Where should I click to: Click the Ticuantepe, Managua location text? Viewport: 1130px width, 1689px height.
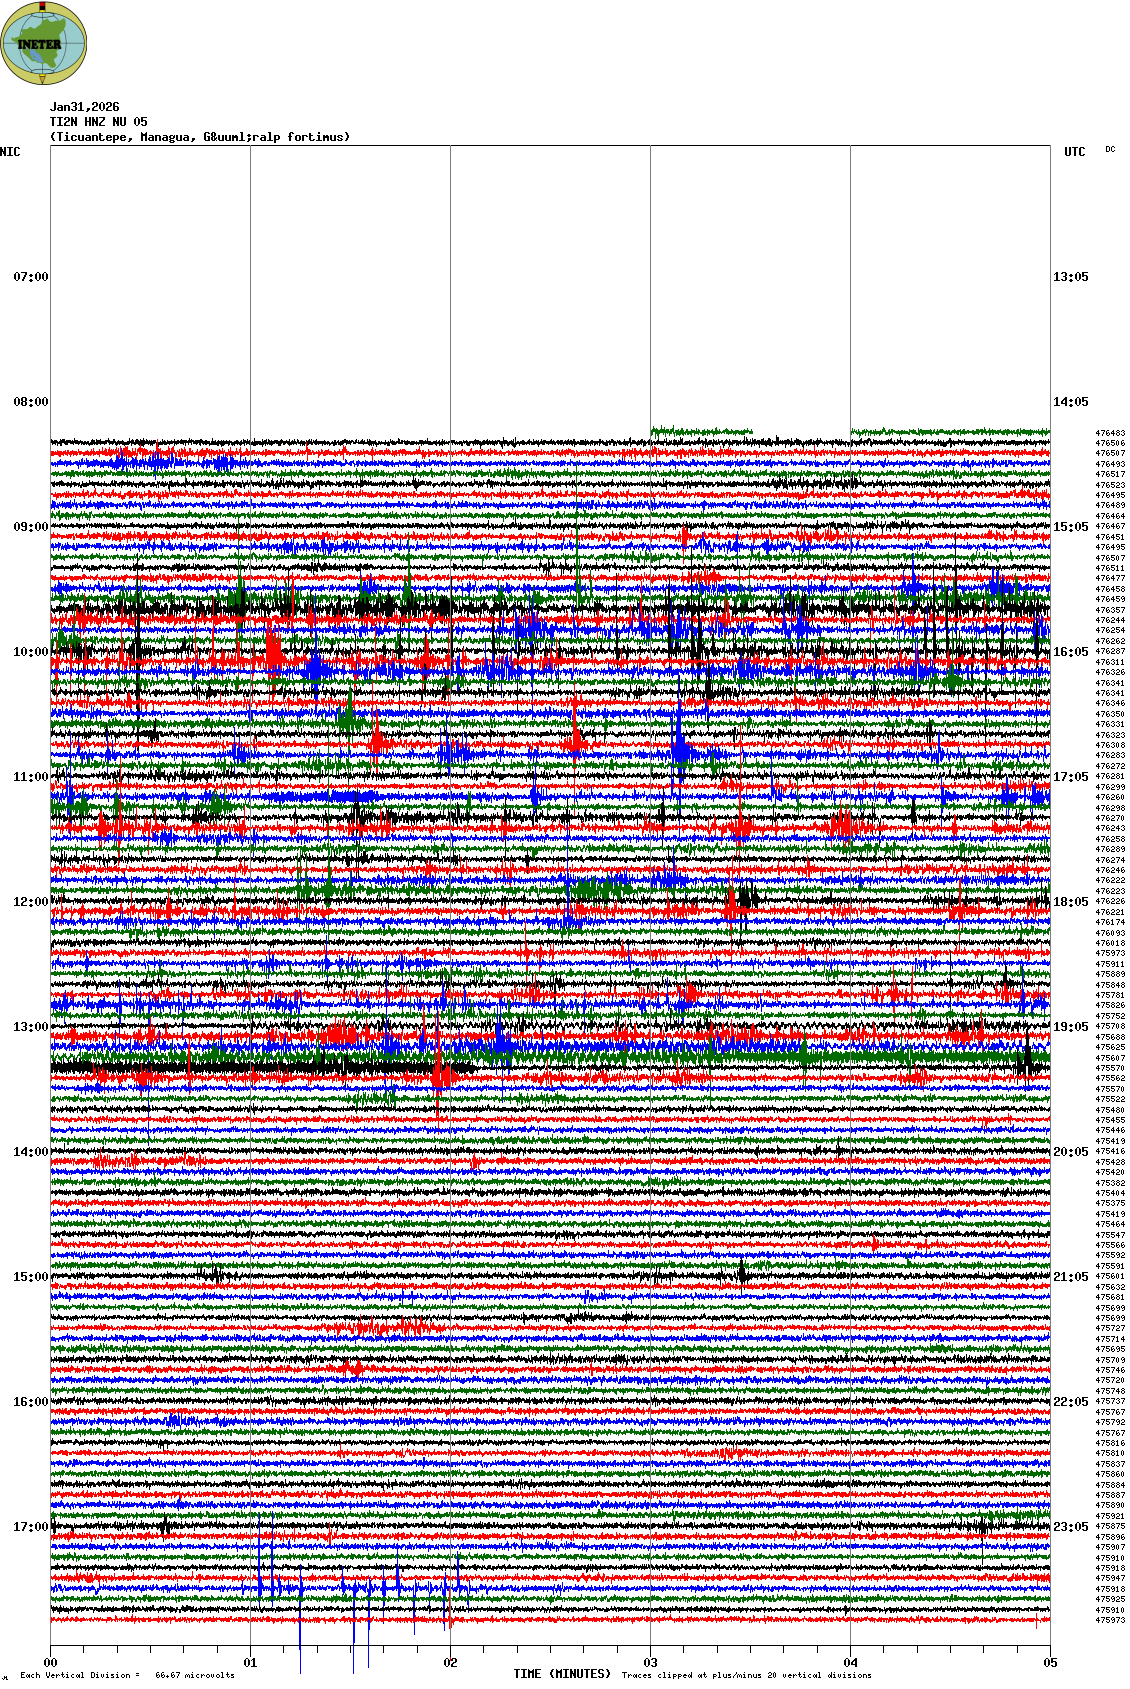[200, 137]
